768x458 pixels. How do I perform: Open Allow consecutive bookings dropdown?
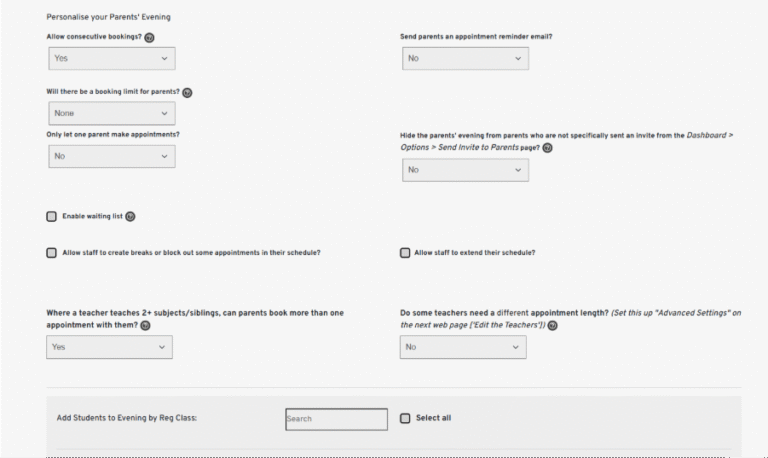112,58
